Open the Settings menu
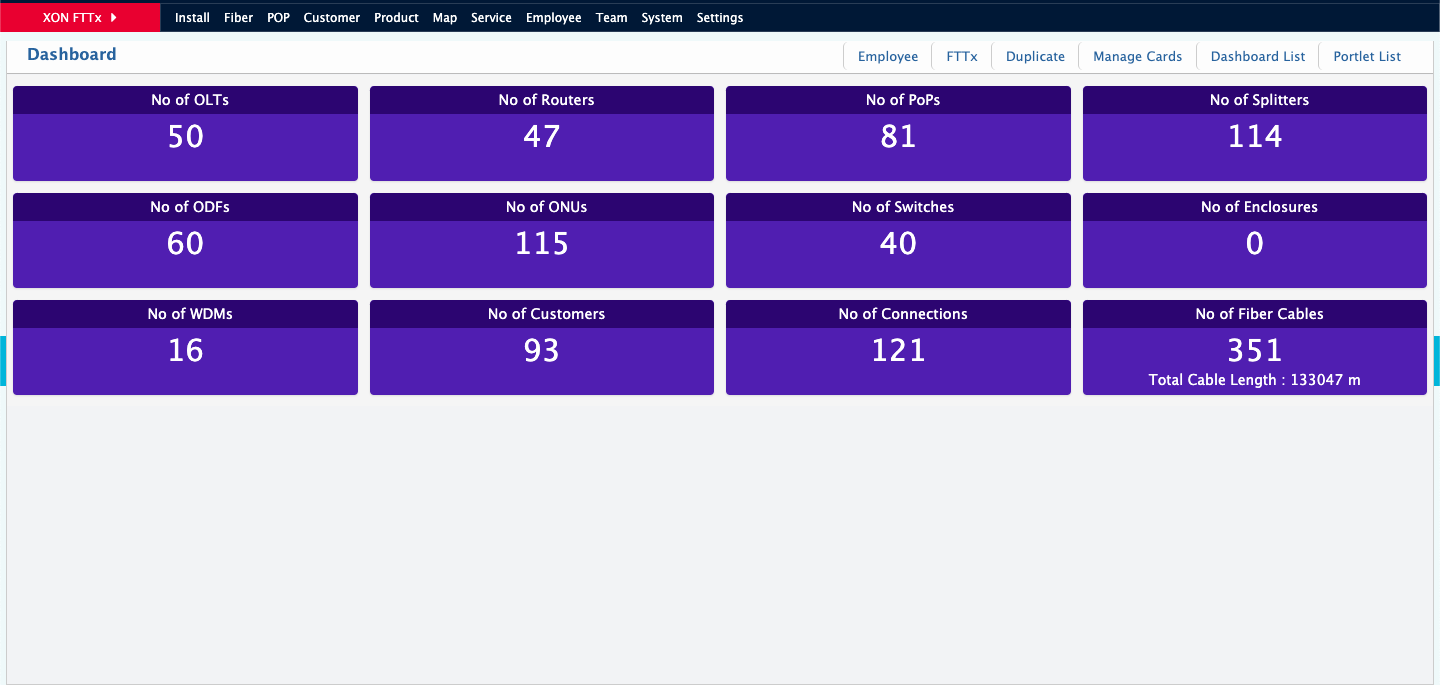 (x=719, y=18)
